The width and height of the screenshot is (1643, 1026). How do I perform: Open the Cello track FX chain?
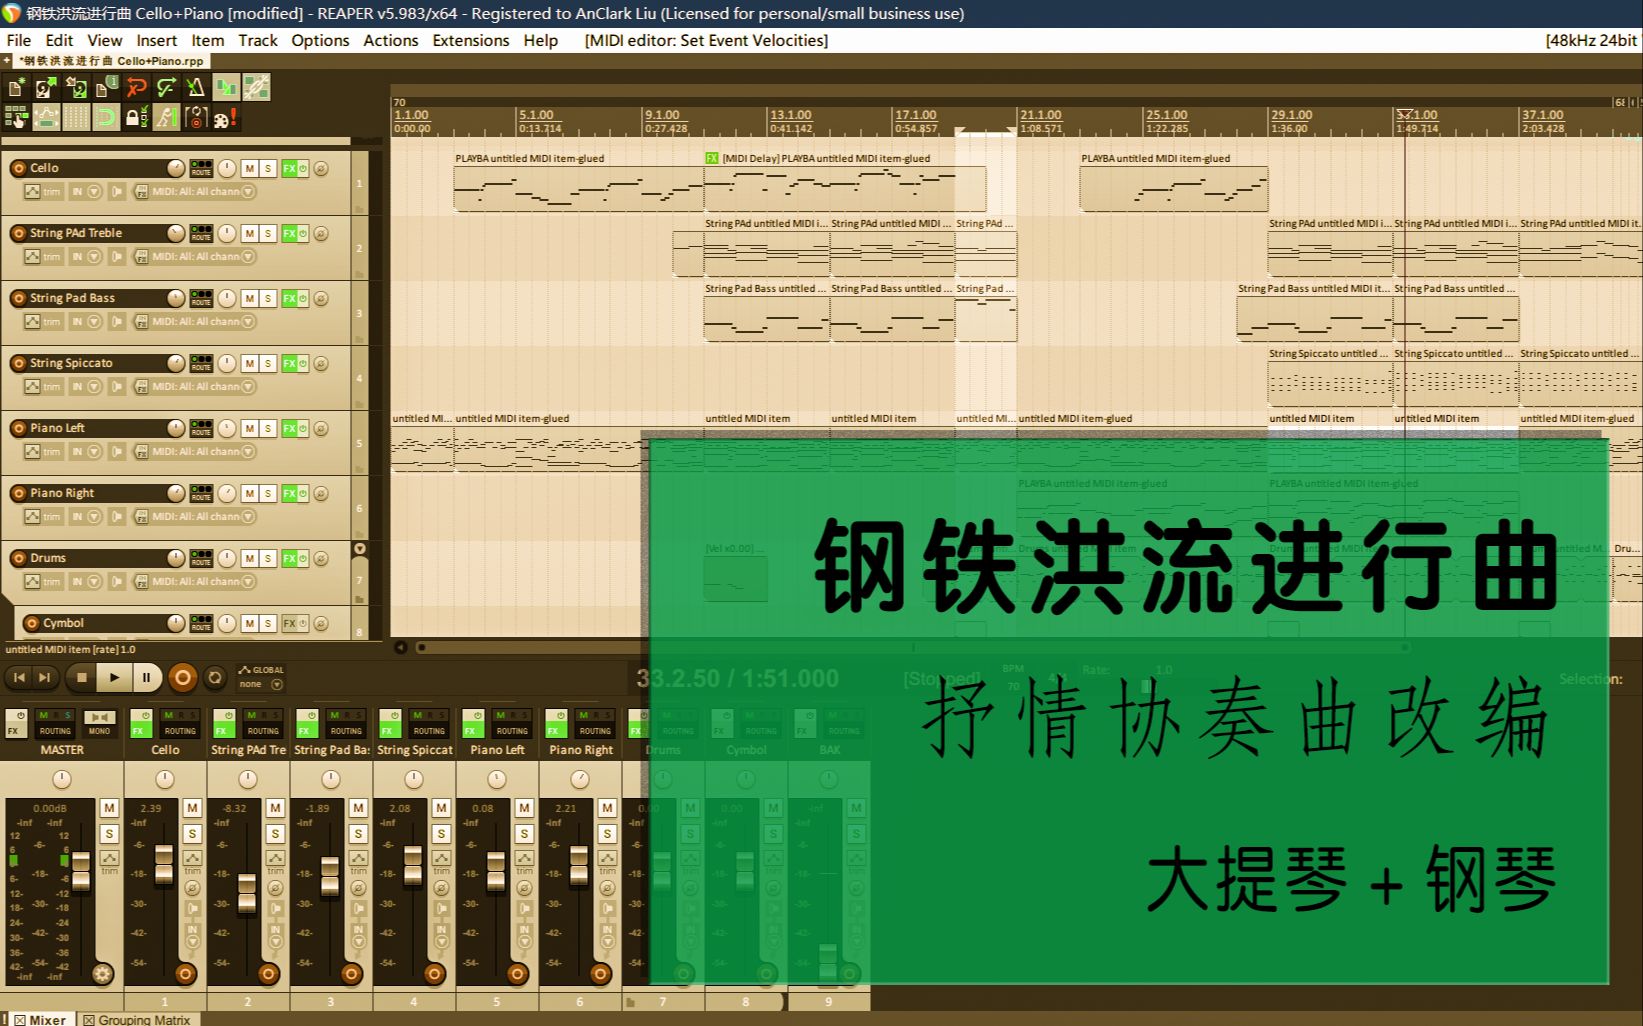point(289,168)
